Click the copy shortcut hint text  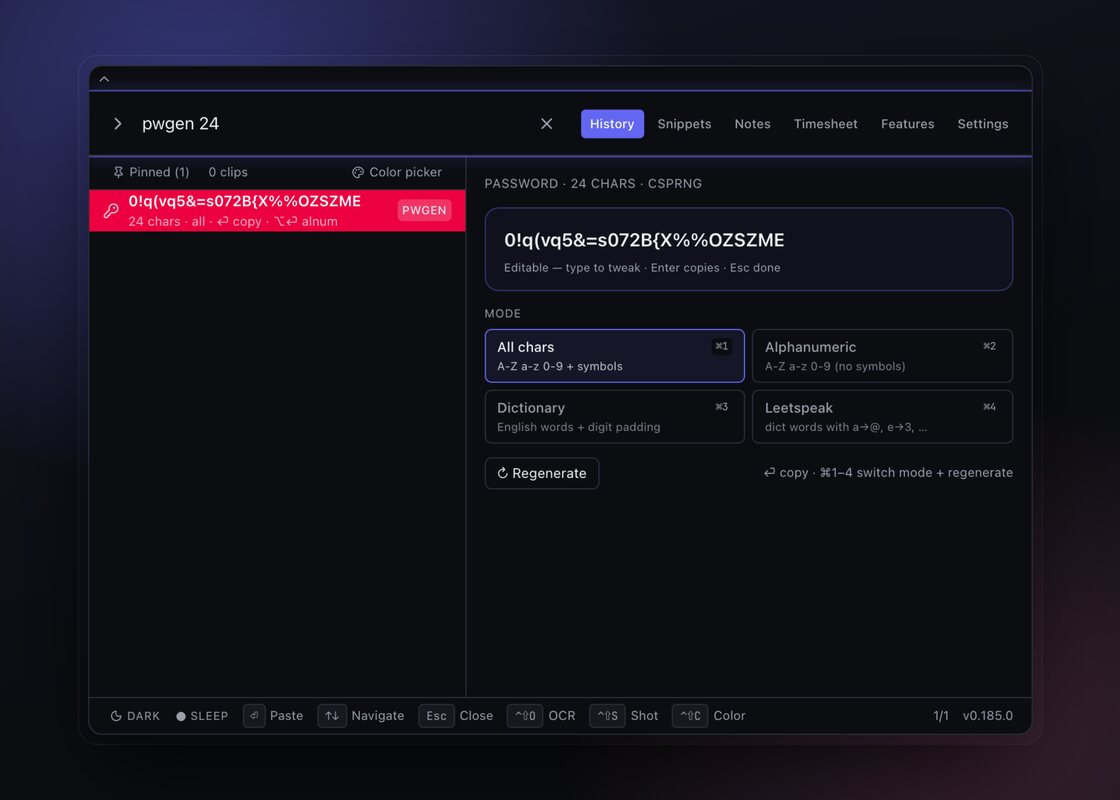pos(888,472)
